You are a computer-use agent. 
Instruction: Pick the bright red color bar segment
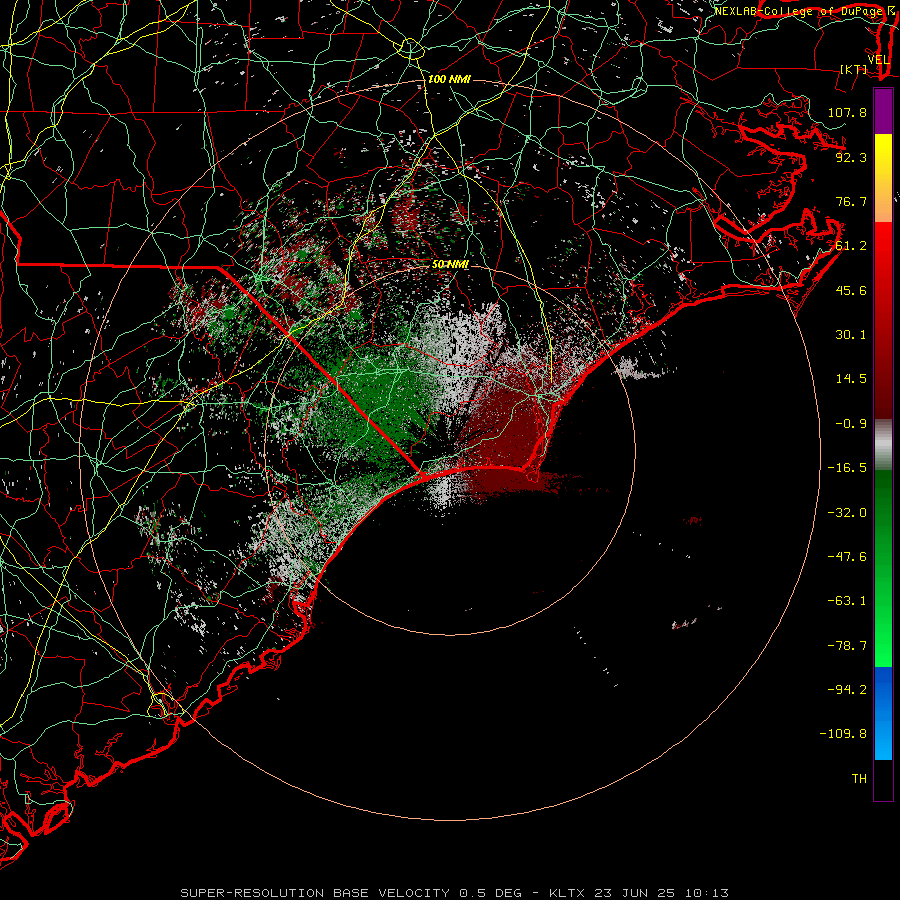point(883,255)
